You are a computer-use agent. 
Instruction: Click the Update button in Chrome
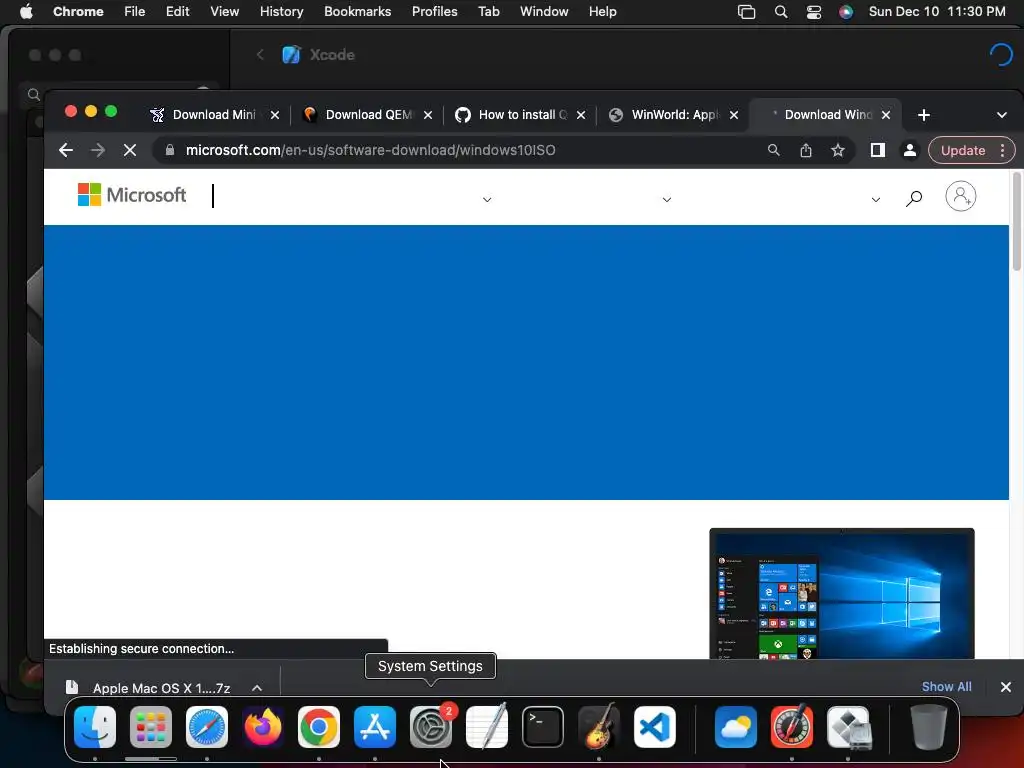pos(963,150)
